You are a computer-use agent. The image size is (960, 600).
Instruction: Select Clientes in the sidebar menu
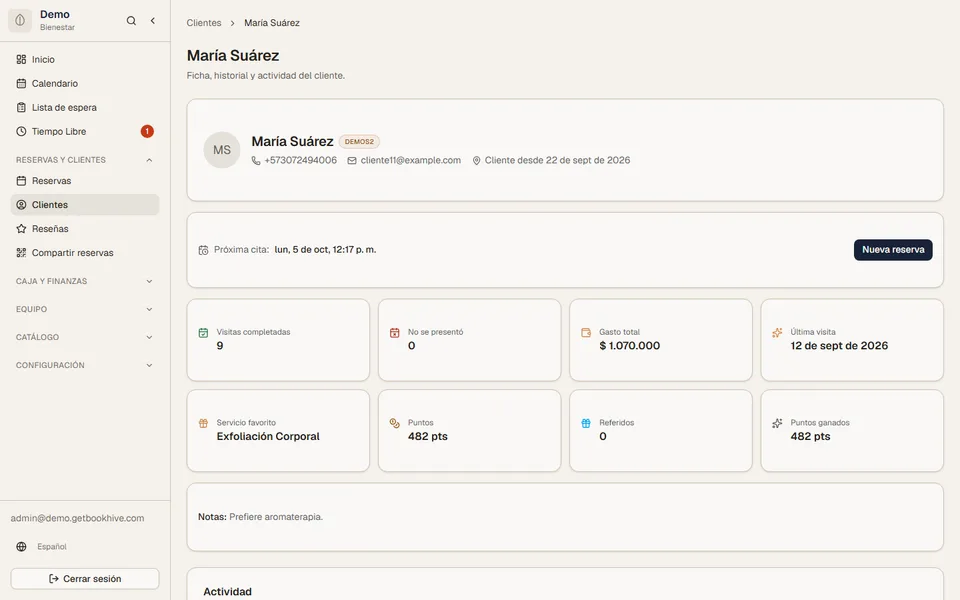point(85,204)
